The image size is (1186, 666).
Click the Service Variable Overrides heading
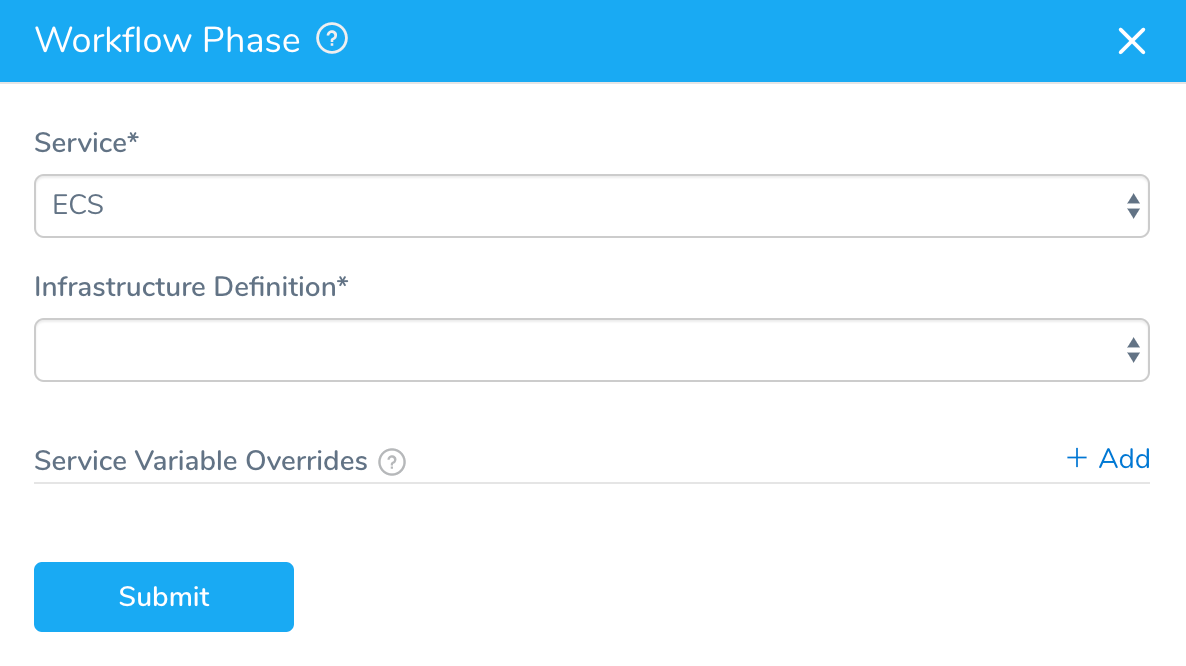coord(200,460)
